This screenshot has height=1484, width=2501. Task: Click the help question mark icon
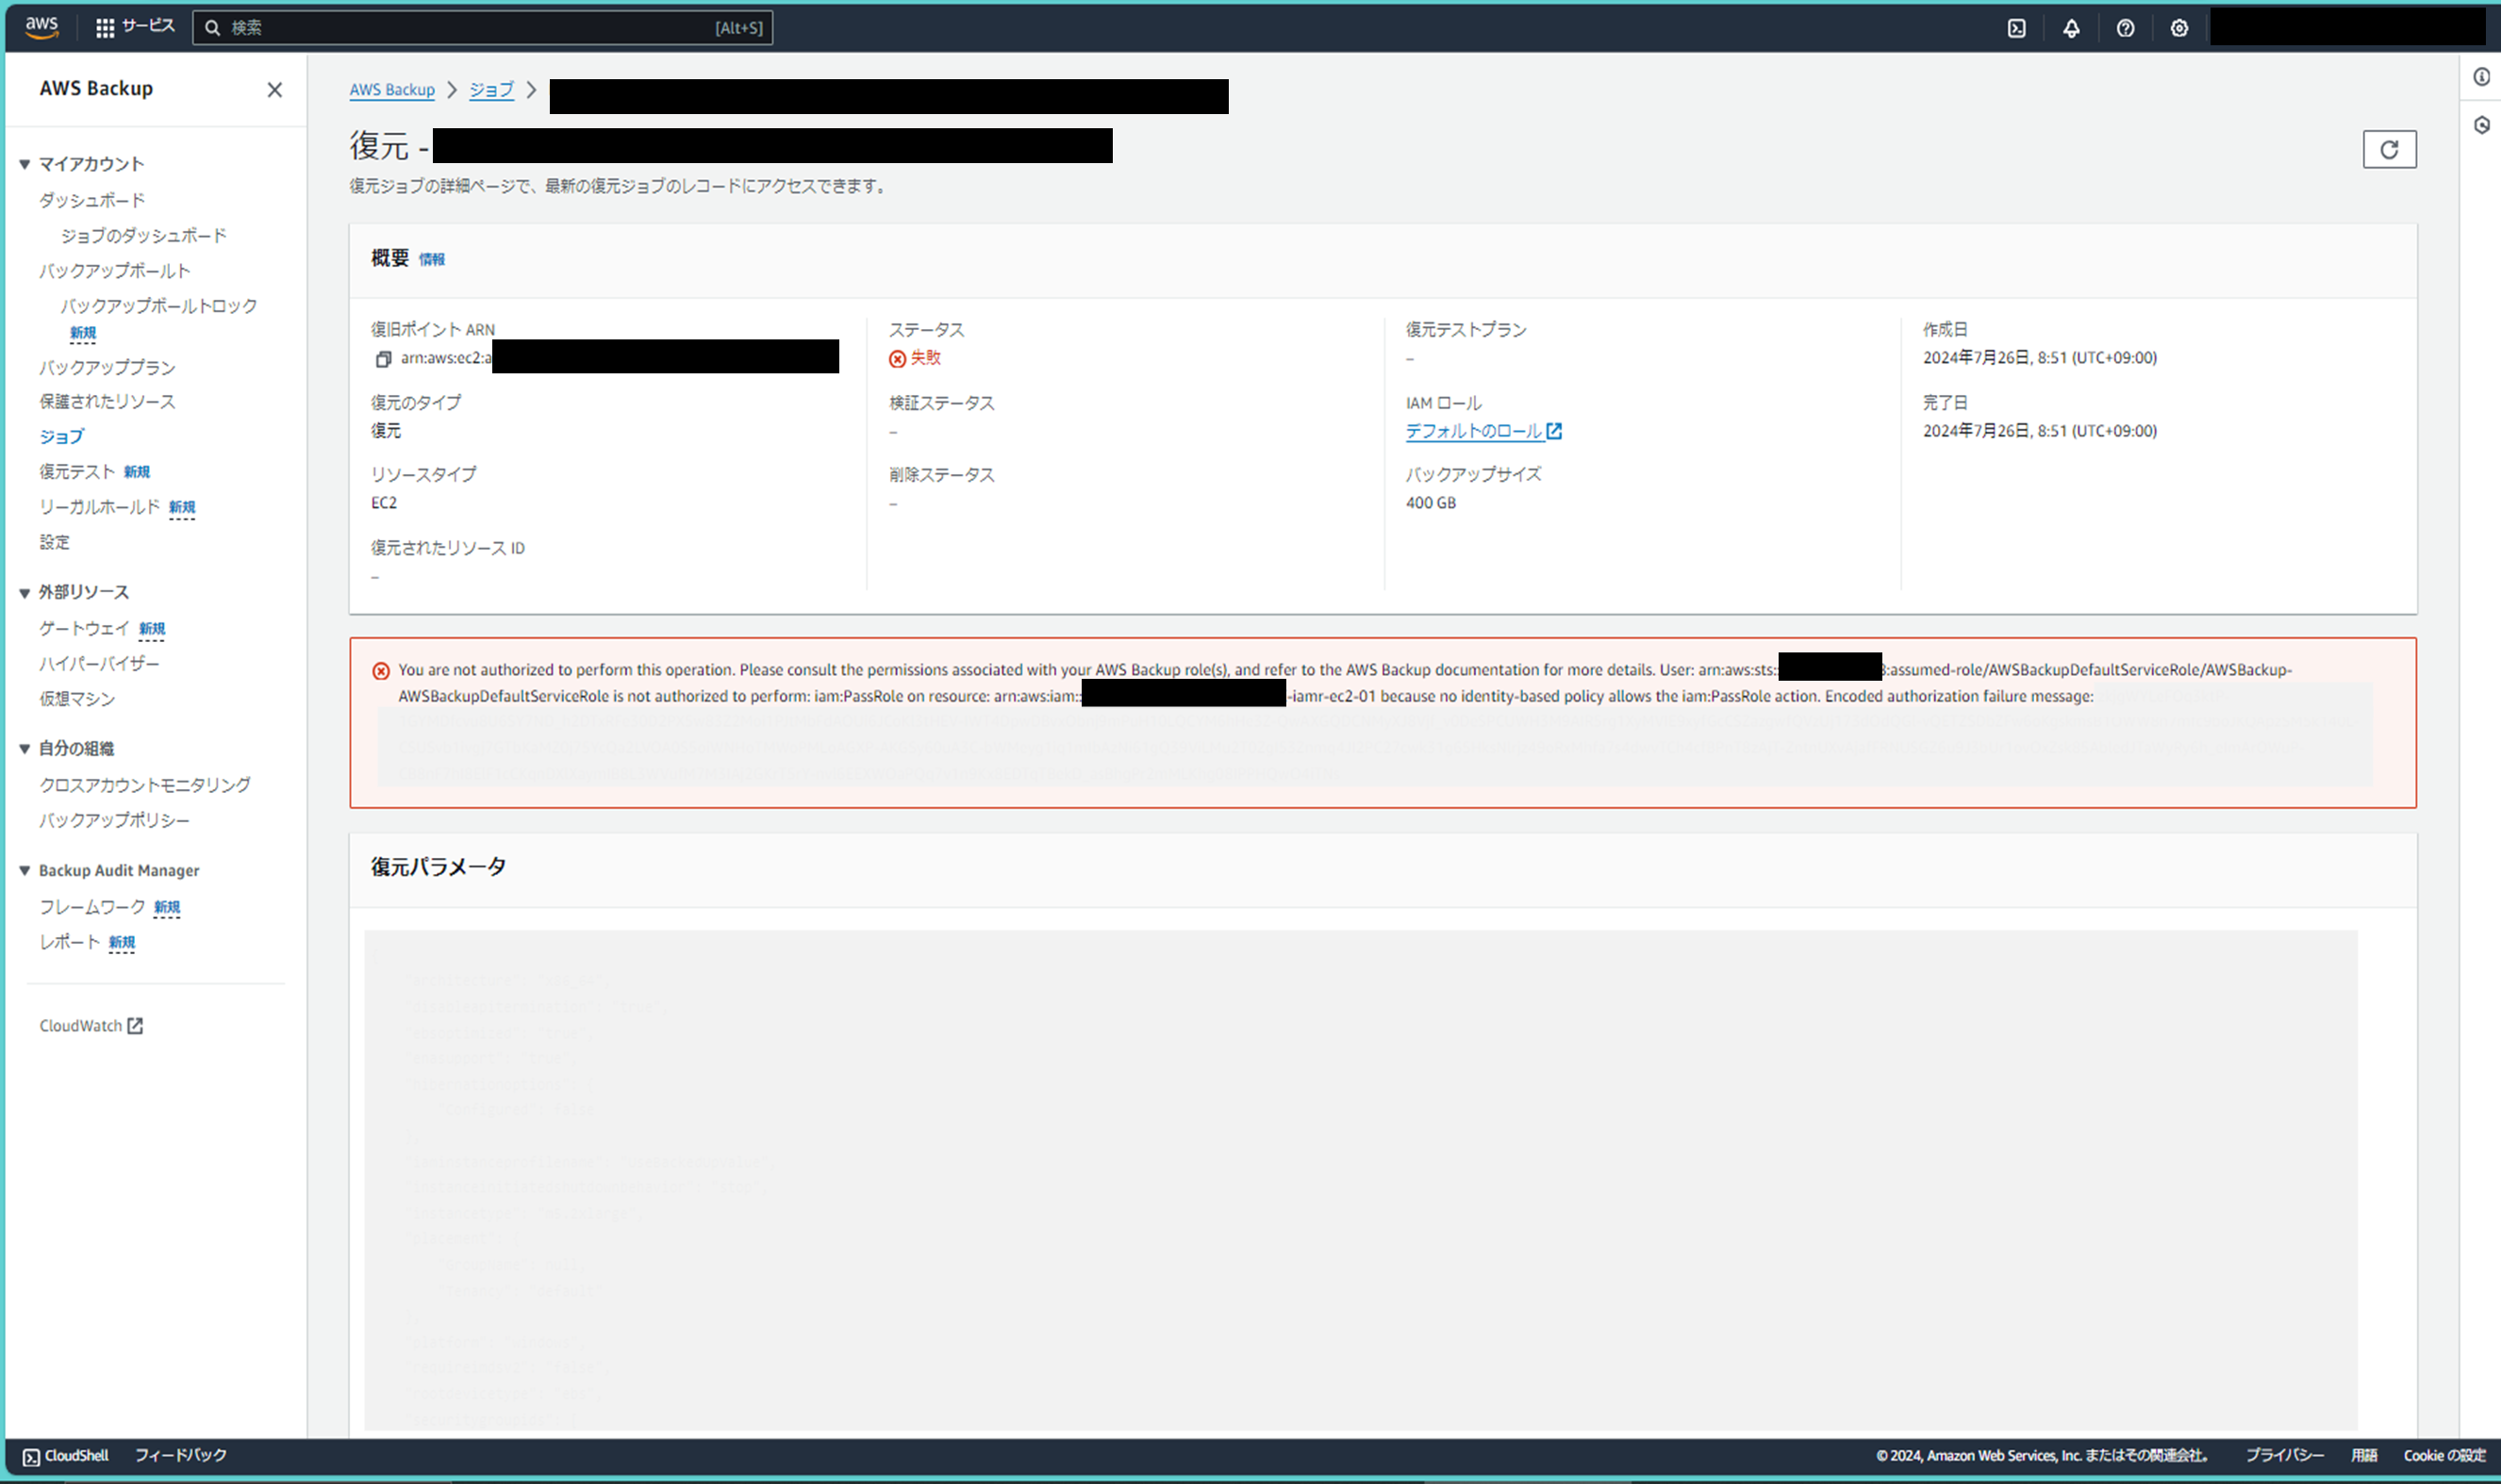[2125, 28]
